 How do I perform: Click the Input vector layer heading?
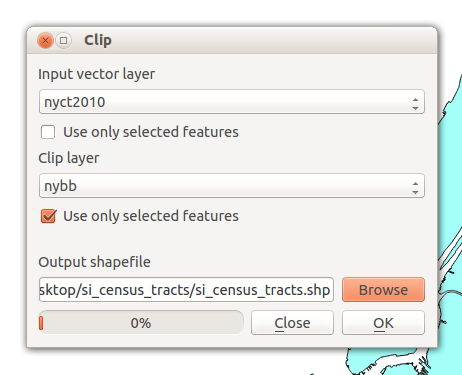tap(96, 74)
